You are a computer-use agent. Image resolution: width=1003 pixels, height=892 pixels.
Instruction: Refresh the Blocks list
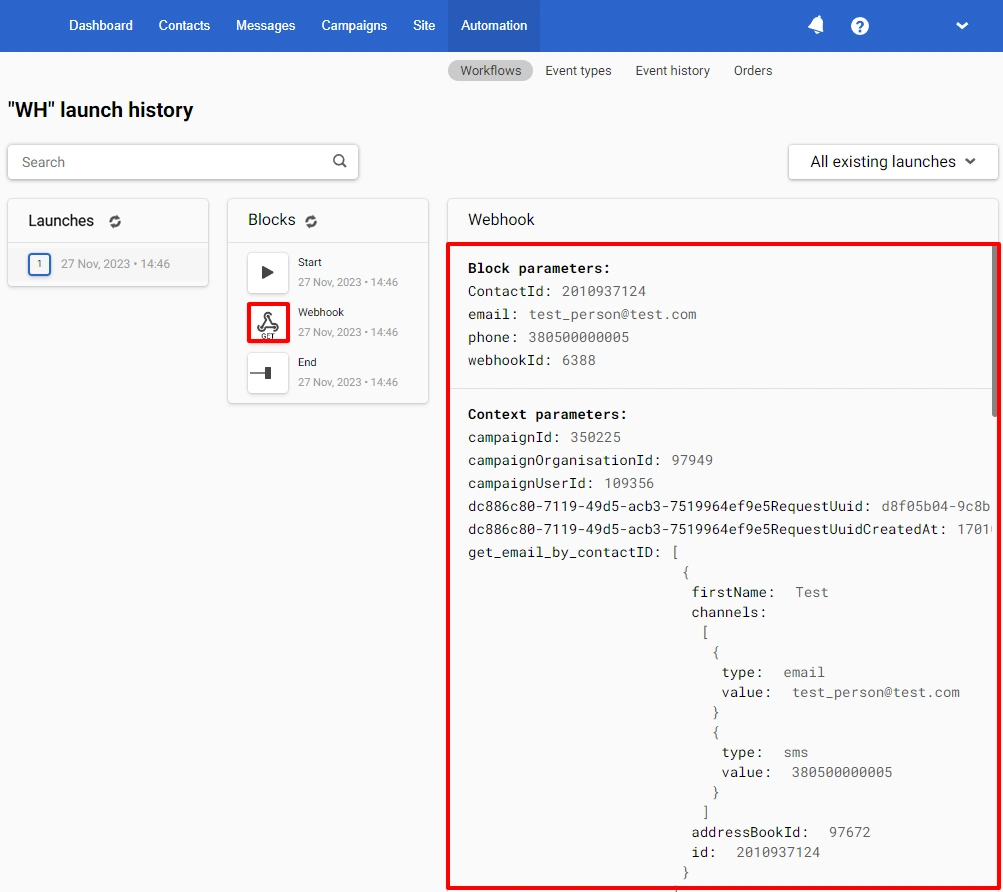pos(311,221)
